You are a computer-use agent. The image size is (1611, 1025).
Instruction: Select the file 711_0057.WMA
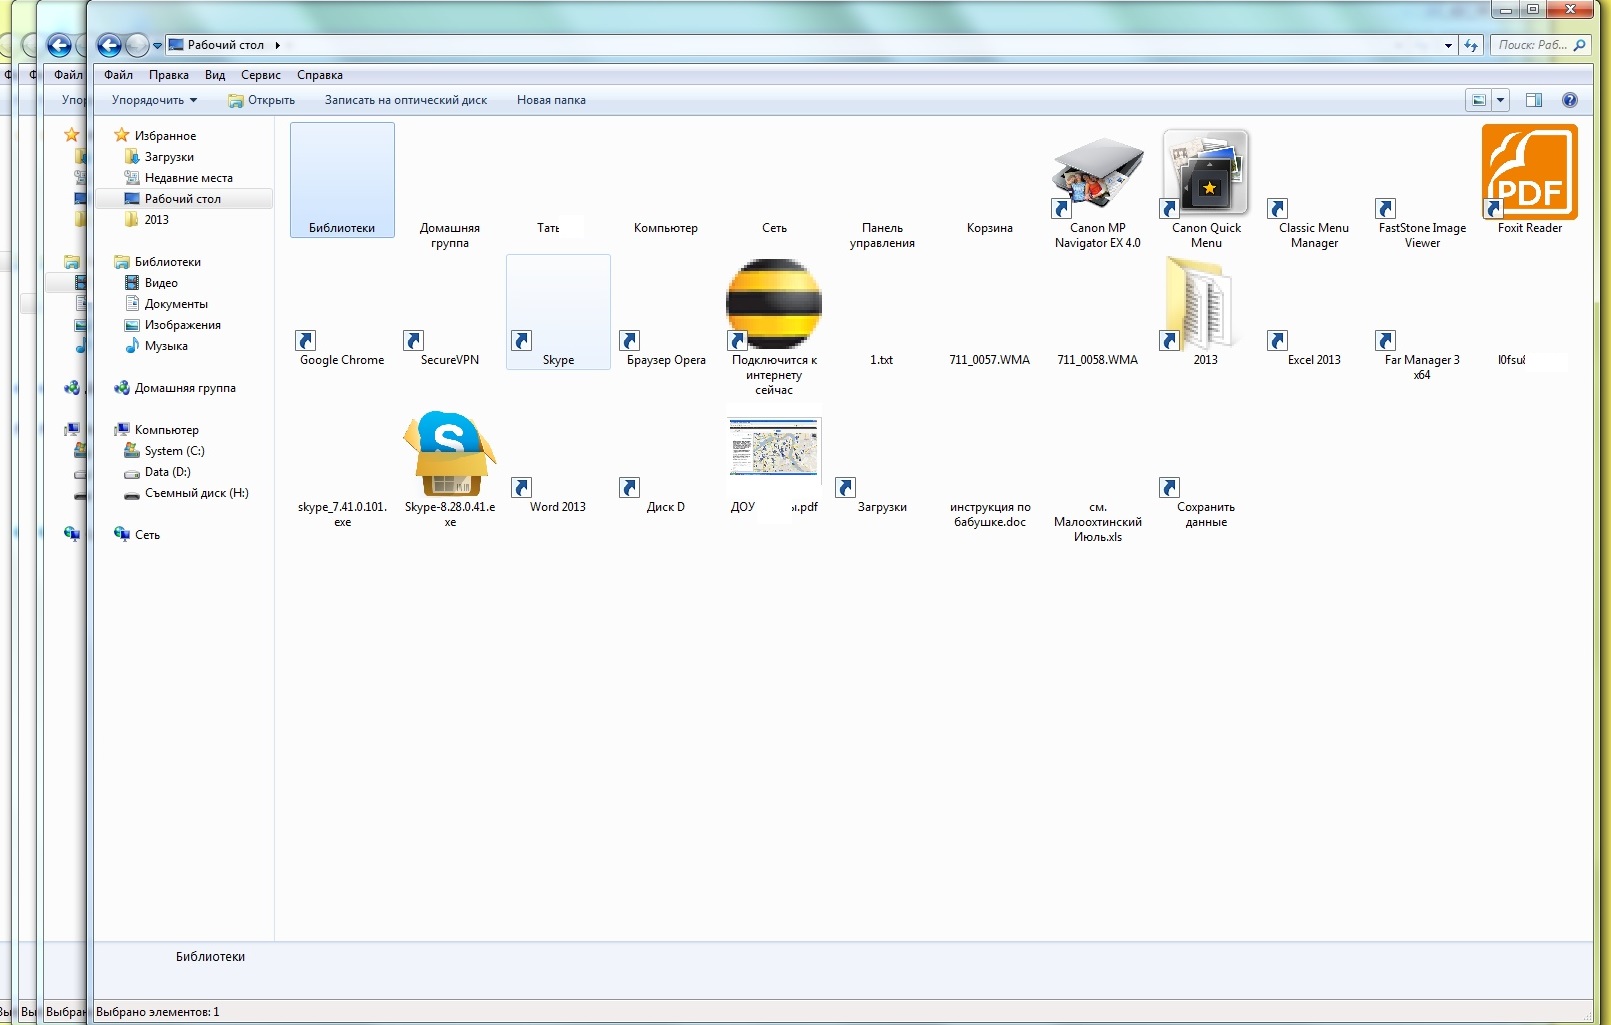click(989, 360)
